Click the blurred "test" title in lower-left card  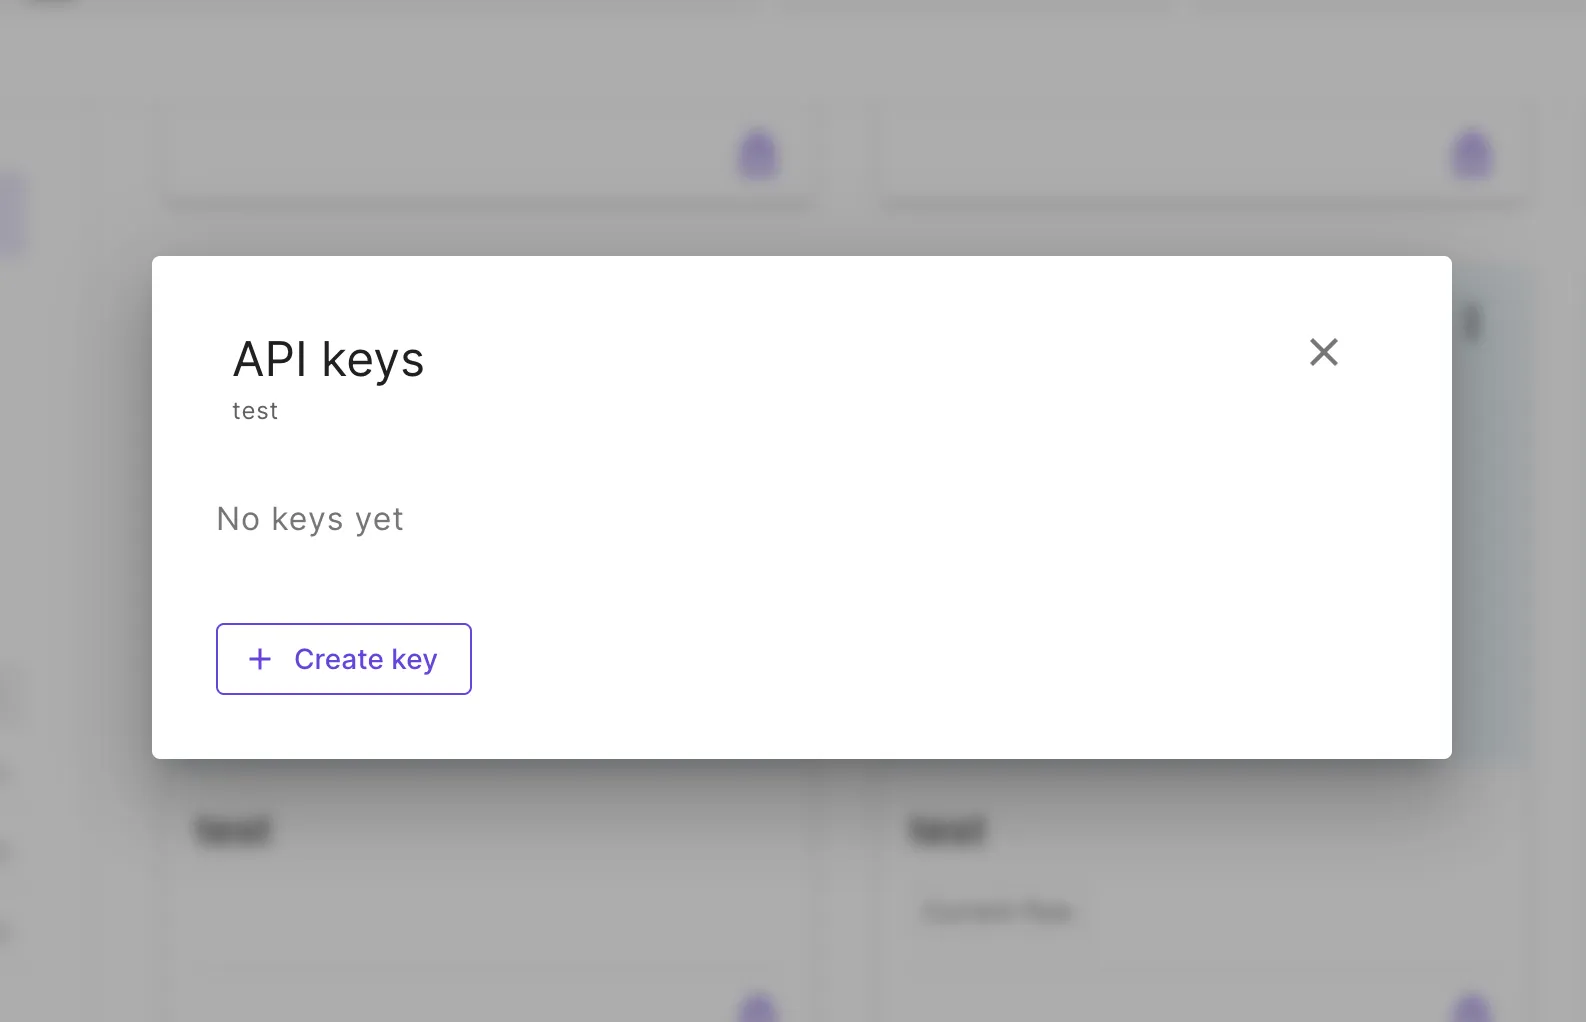234,830
